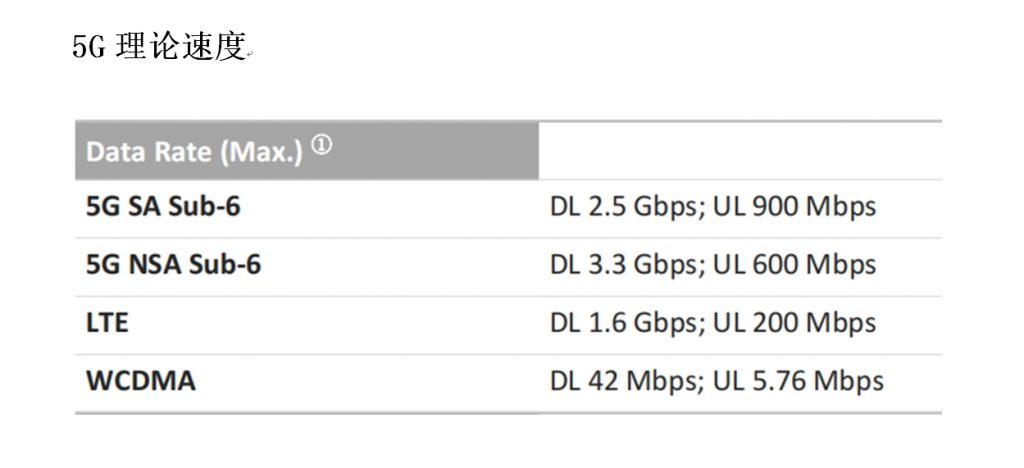Click the 'WCDMA' row label
Screen dimensions: 1024x468
[x=140, y=381]
